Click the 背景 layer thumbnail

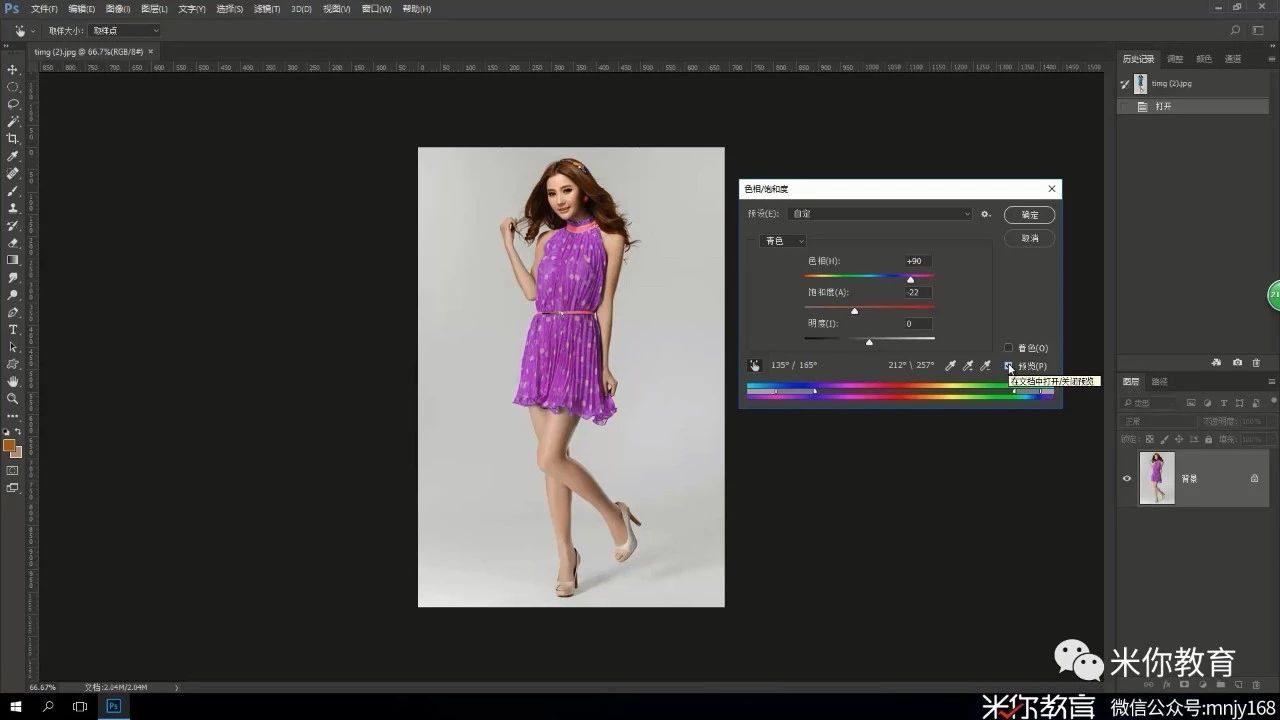tap(1157, 478)
